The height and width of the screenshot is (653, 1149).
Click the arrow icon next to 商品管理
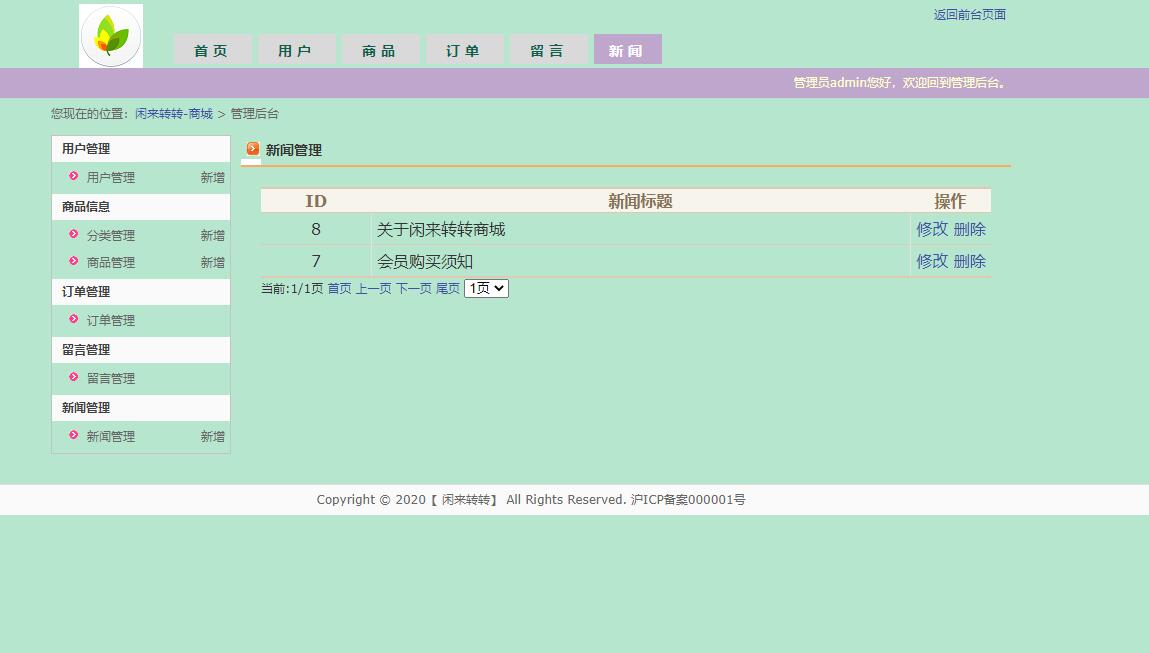click(73, 262)
